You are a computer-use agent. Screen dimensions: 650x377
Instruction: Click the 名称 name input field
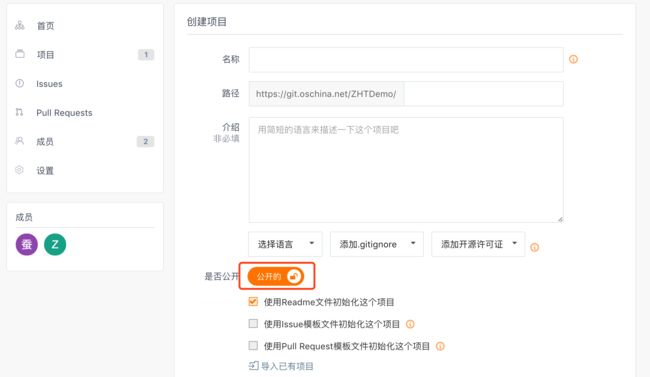pos(406,60)
